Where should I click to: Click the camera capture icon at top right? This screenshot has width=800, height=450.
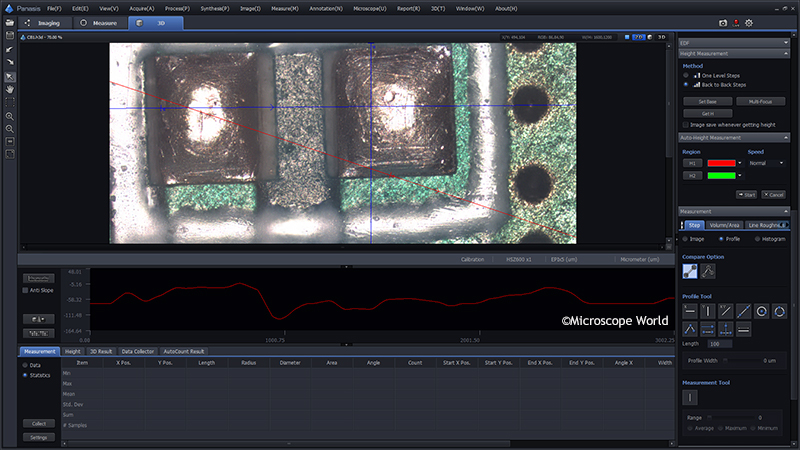point(723,23)
